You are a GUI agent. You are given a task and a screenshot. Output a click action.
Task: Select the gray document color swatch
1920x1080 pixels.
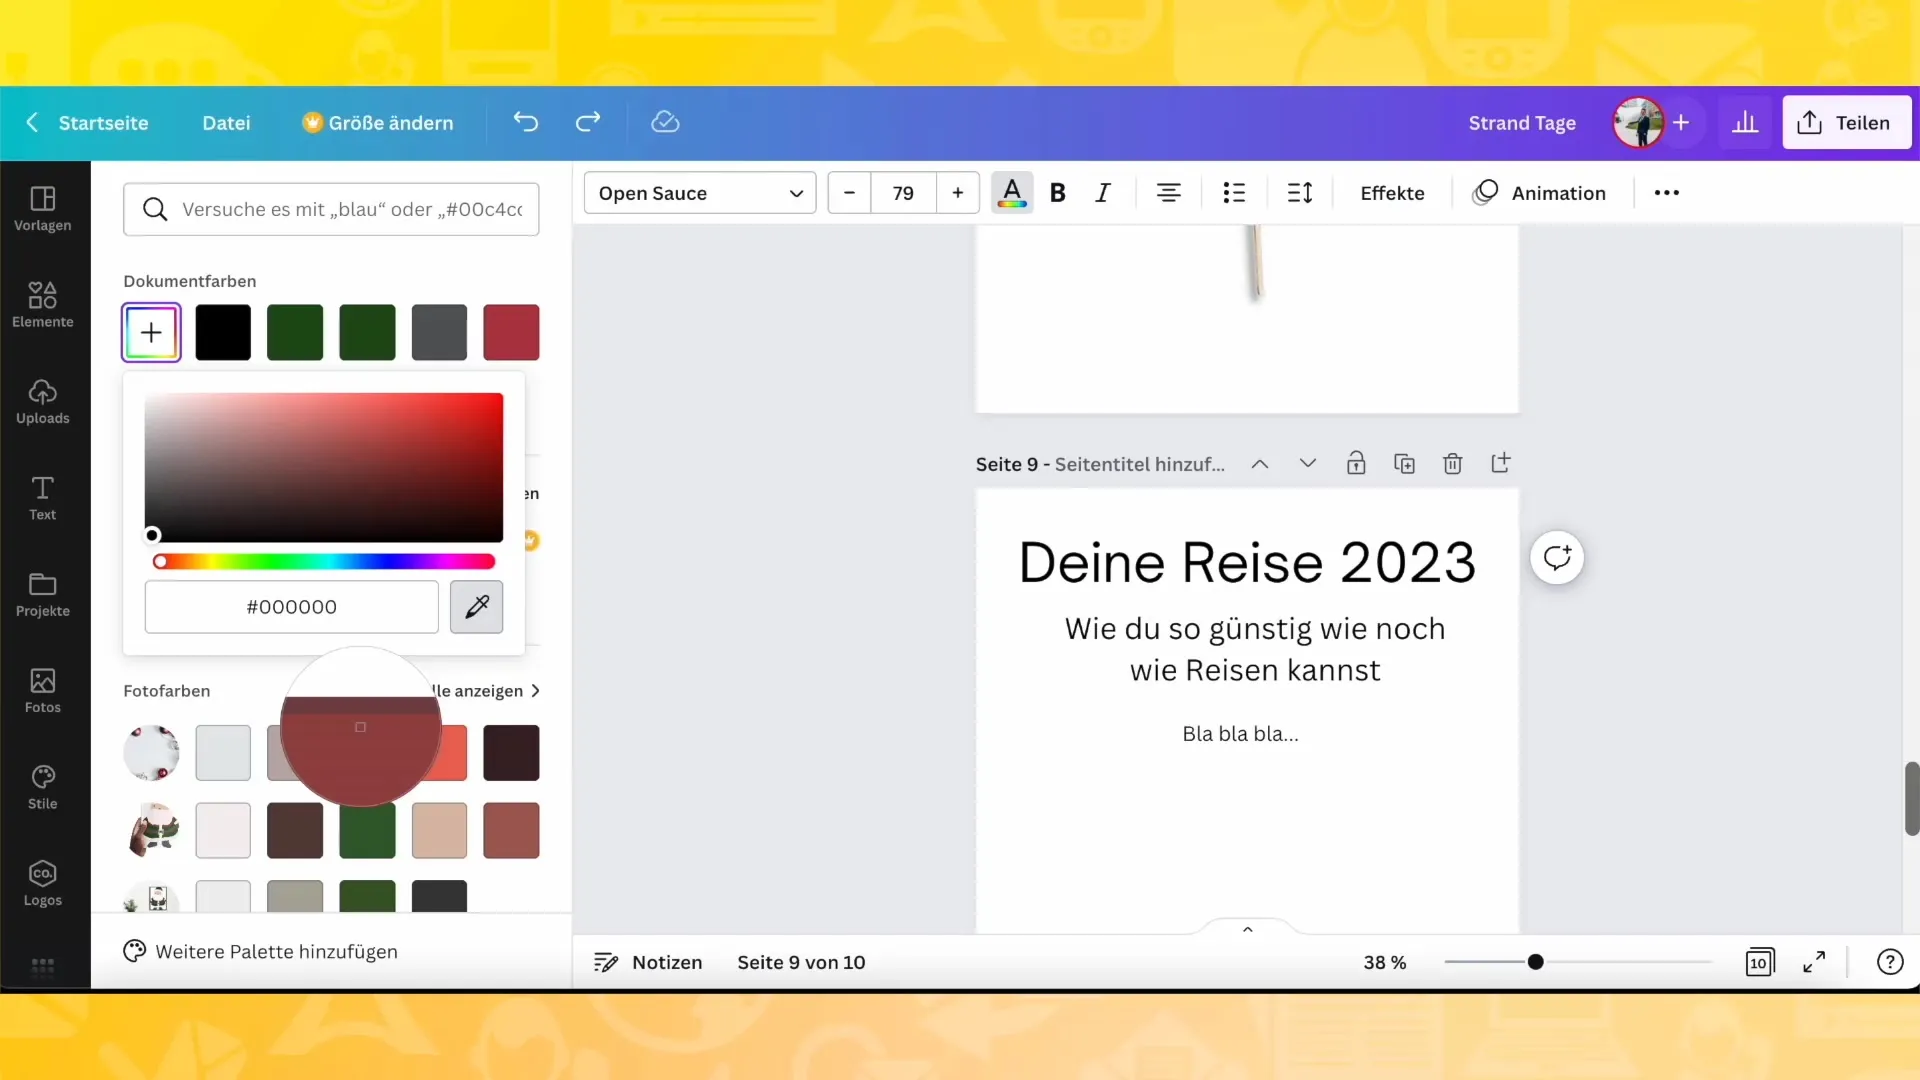click(439, 332)
